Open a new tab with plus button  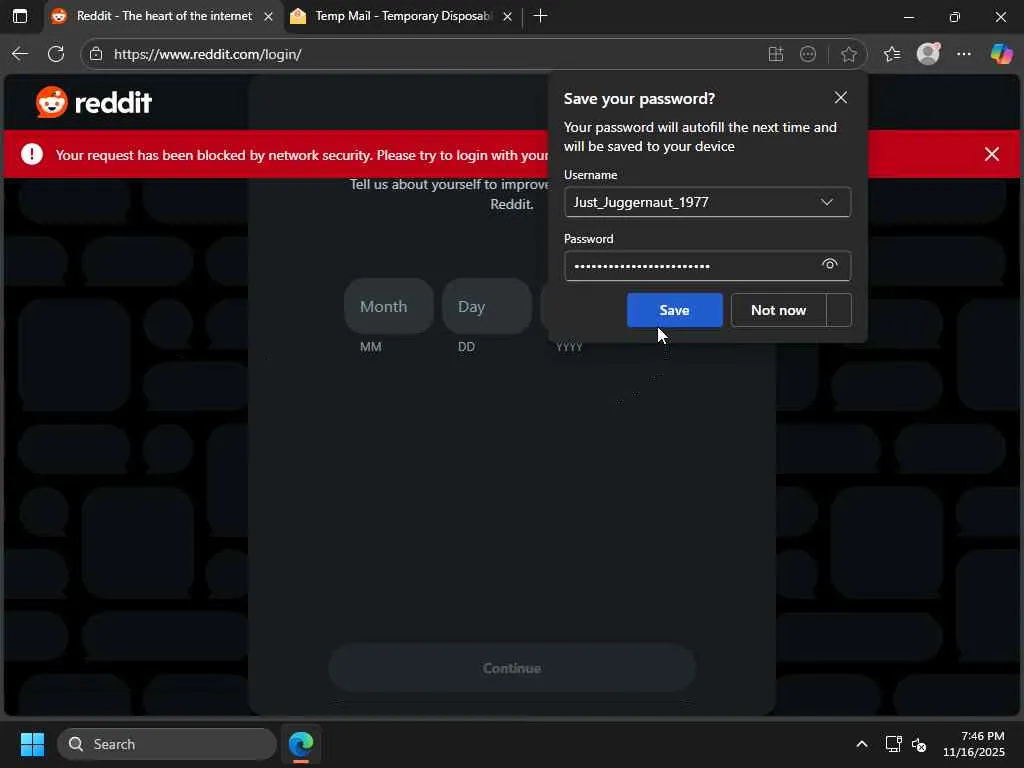click(x=541, y=16)
